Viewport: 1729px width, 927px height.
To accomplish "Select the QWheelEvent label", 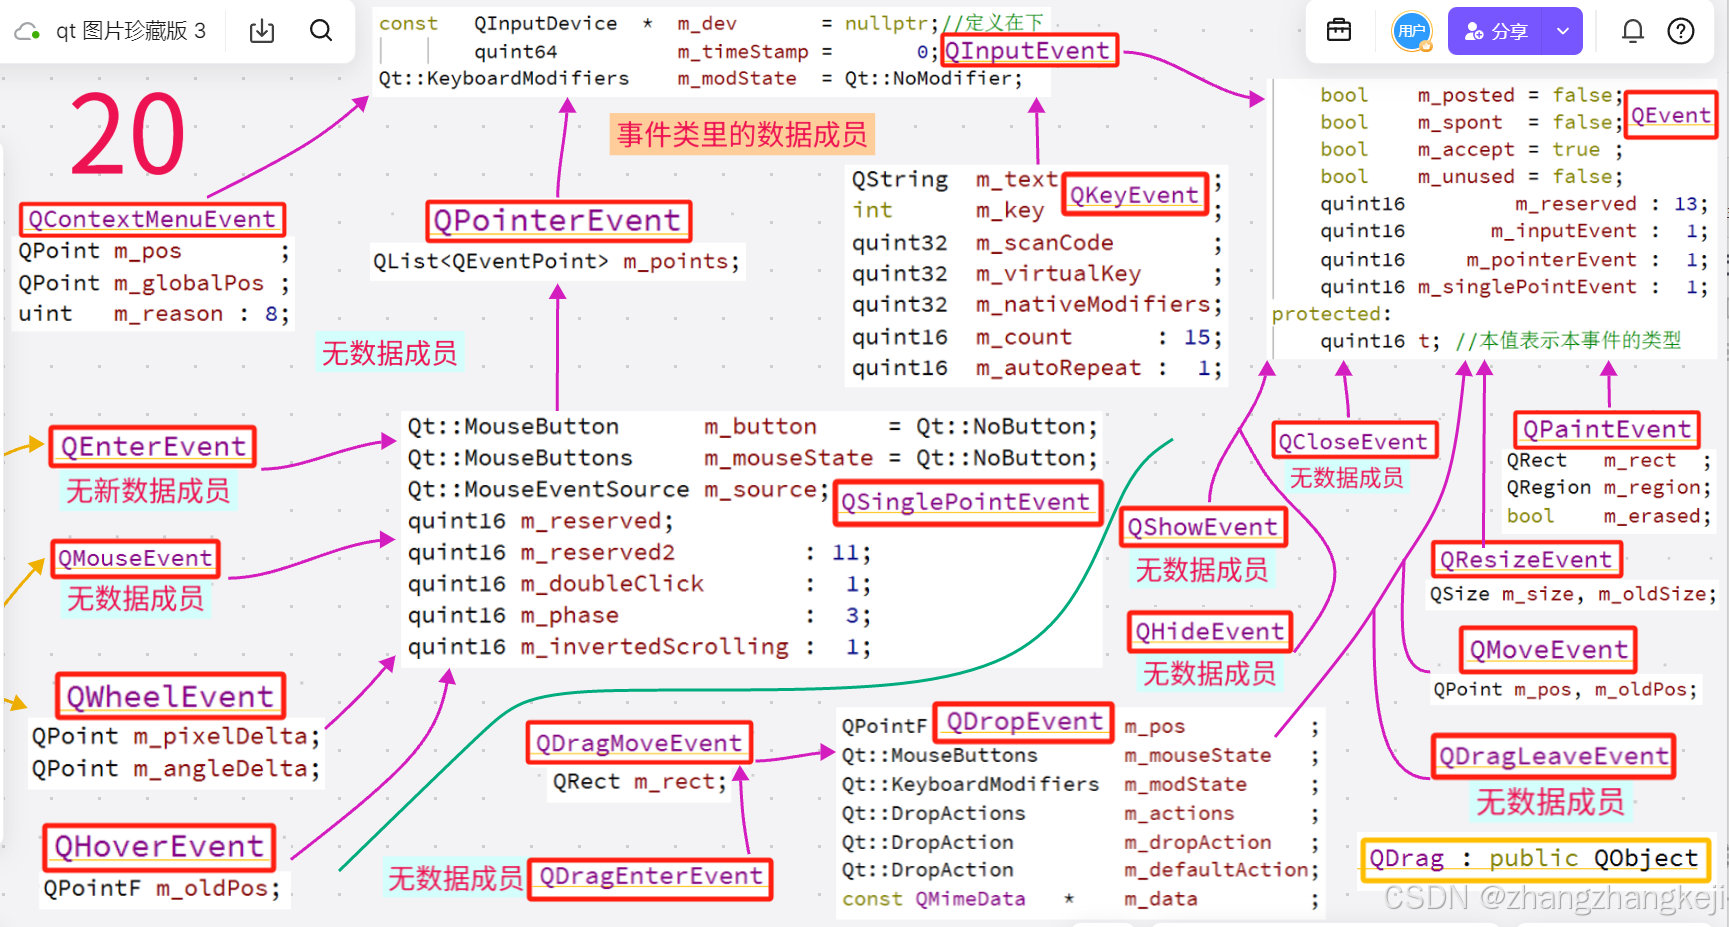I will coord(170,696).
